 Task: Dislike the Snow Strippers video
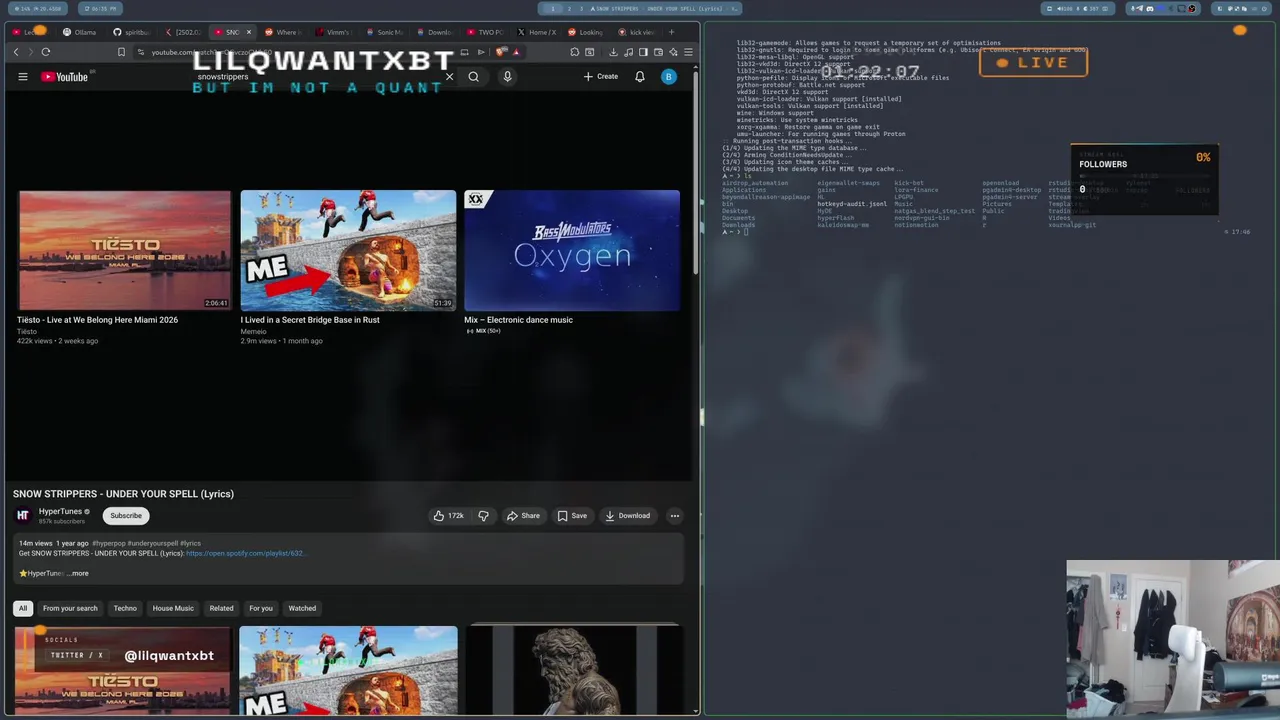pos(483,516)
